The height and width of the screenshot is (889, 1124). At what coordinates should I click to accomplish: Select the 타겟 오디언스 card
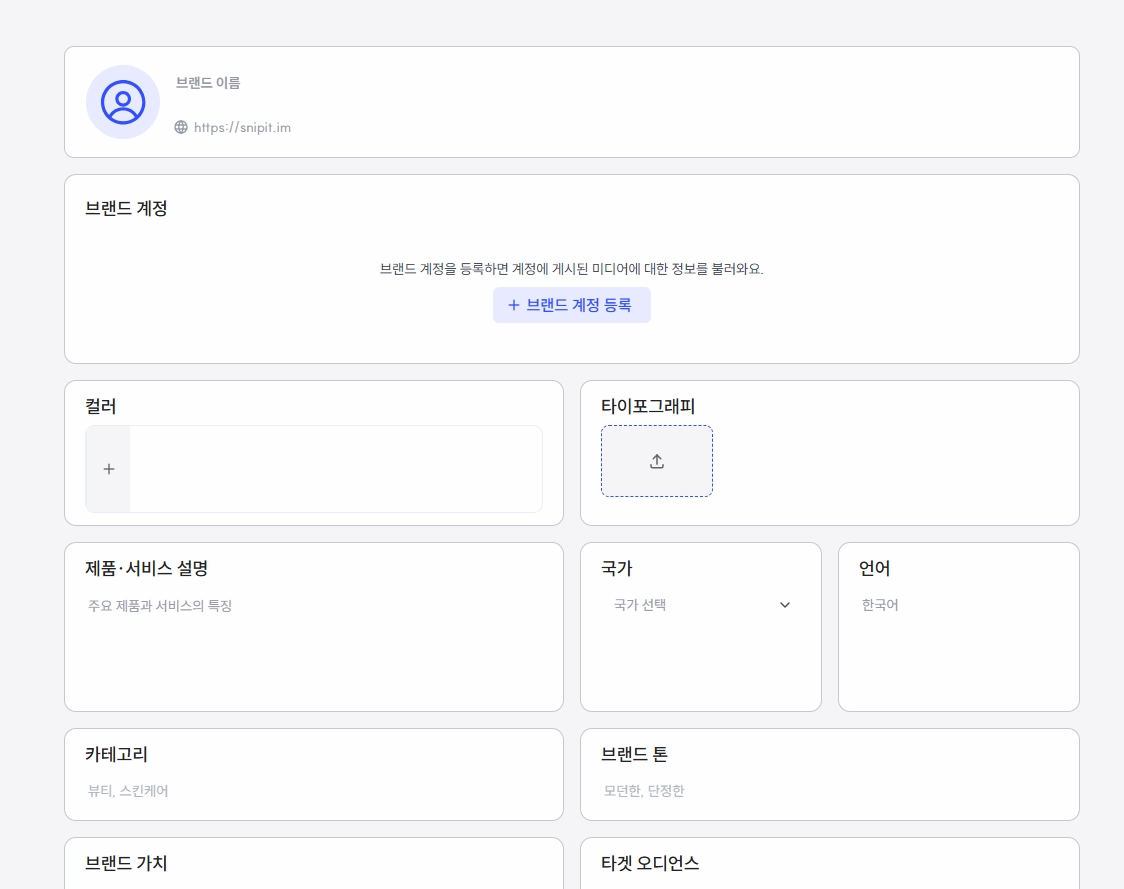829,863
